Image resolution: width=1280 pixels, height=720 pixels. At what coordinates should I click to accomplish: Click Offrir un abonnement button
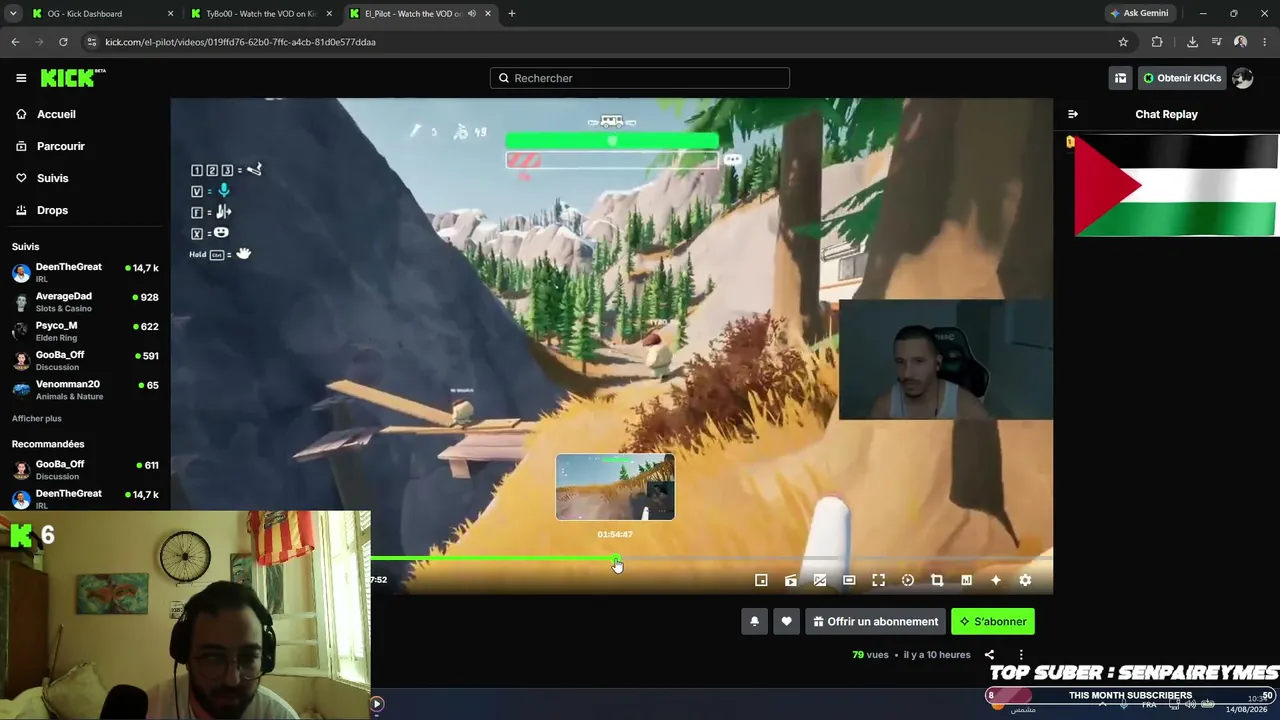(876, 621)
